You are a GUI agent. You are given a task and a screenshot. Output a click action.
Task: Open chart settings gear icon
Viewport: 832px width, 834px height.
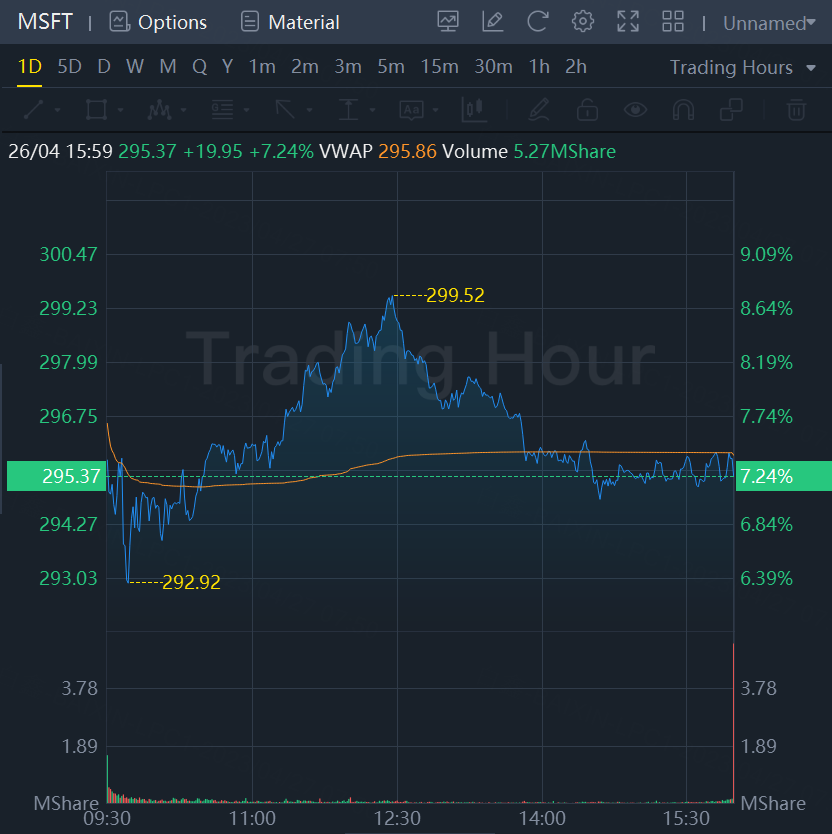tap(583, 22)
